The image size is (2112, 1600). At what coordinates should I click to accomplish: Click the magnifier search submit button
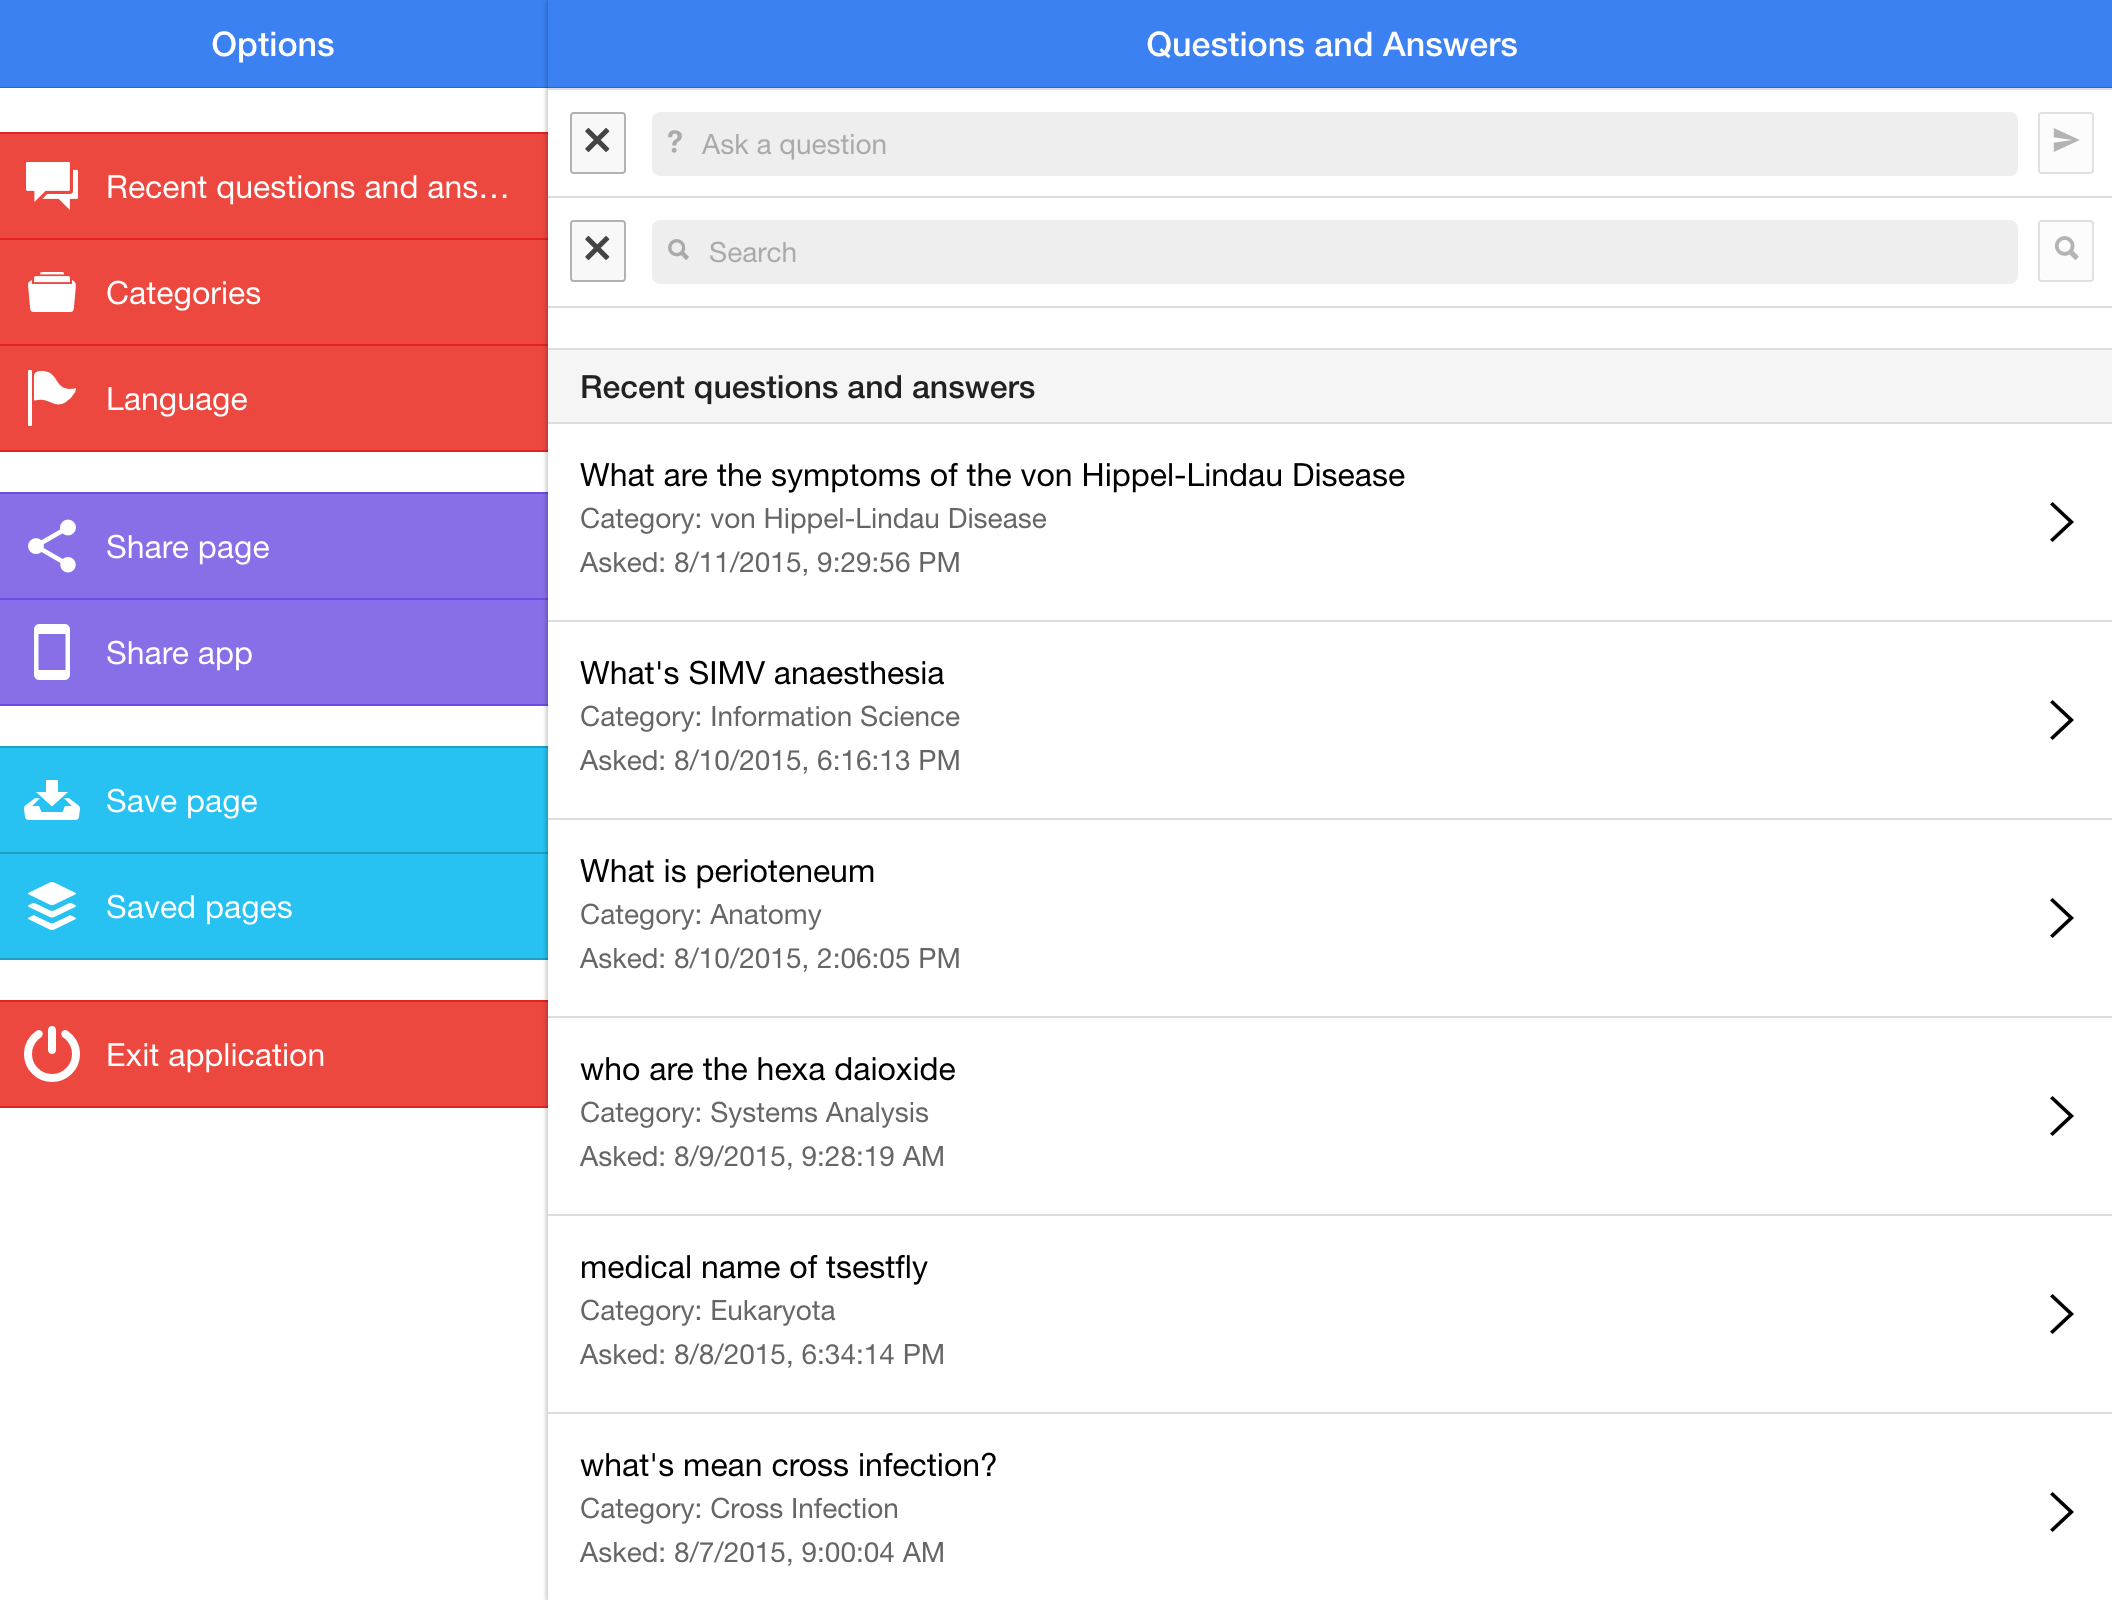pyautogui.click(x=2065, y=250)
